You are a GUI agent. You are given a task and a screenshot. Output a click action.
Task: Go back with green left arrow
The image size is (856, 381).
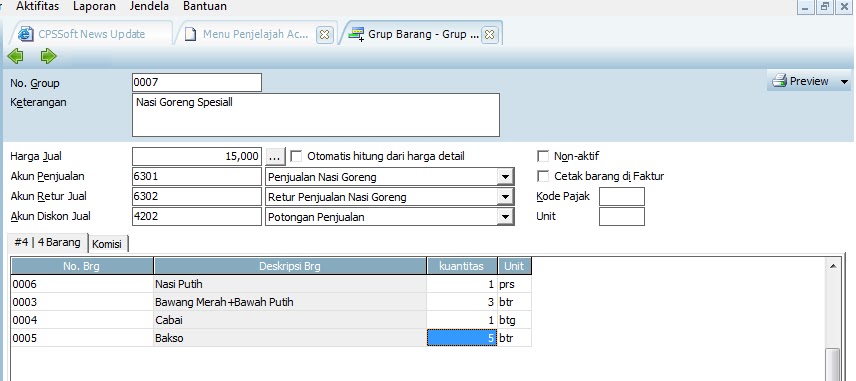(x=16, y=56)
